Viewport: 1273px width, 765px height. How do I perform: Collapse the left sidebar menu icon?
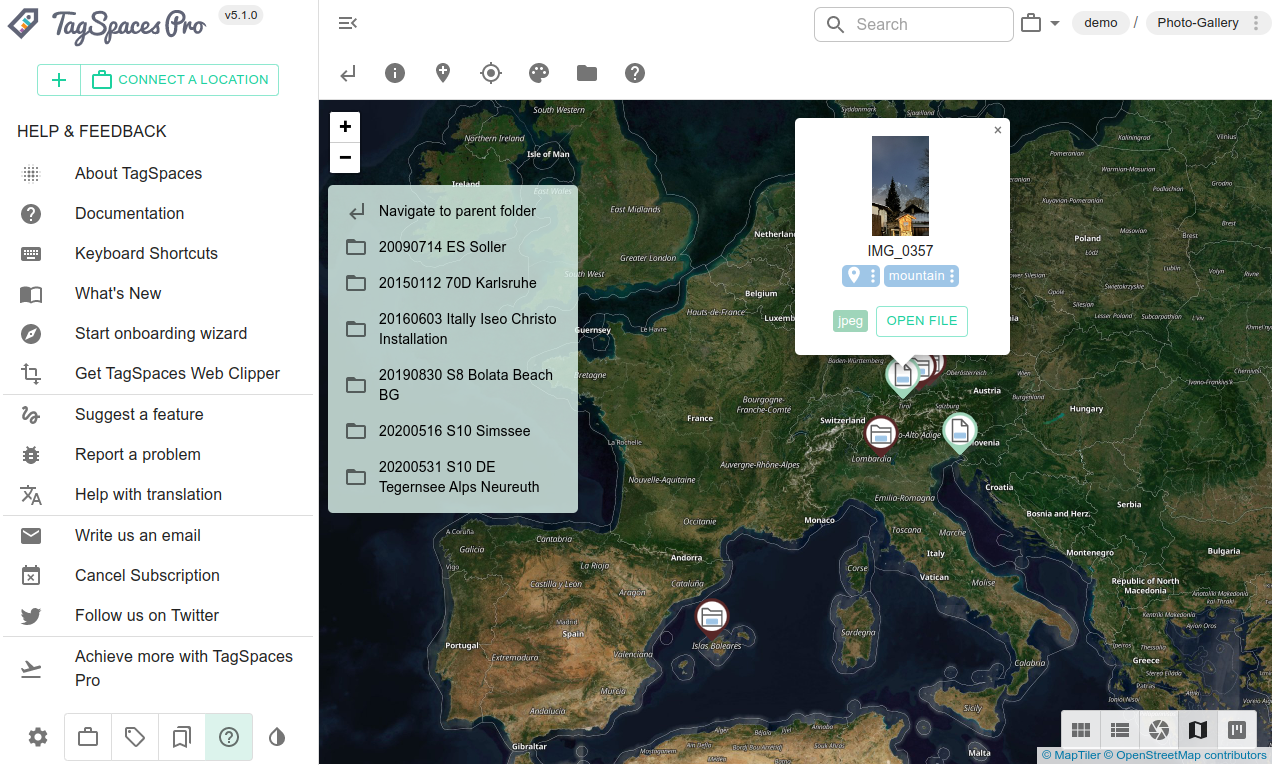point(347,23)
